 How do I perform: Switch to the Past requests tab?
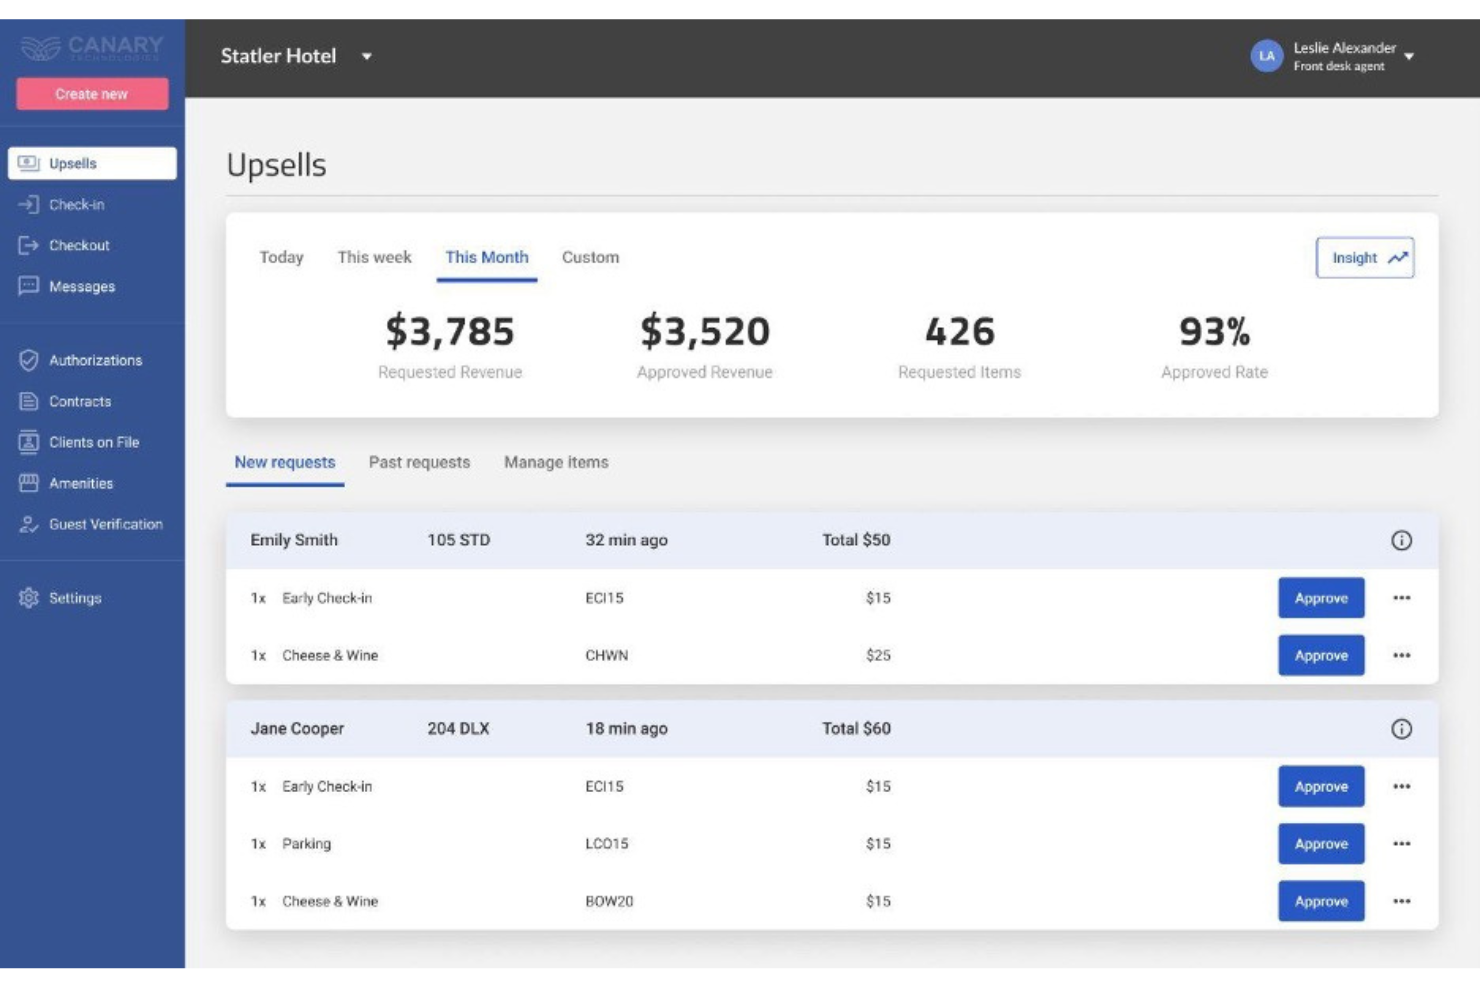click(x=419, y=462)
